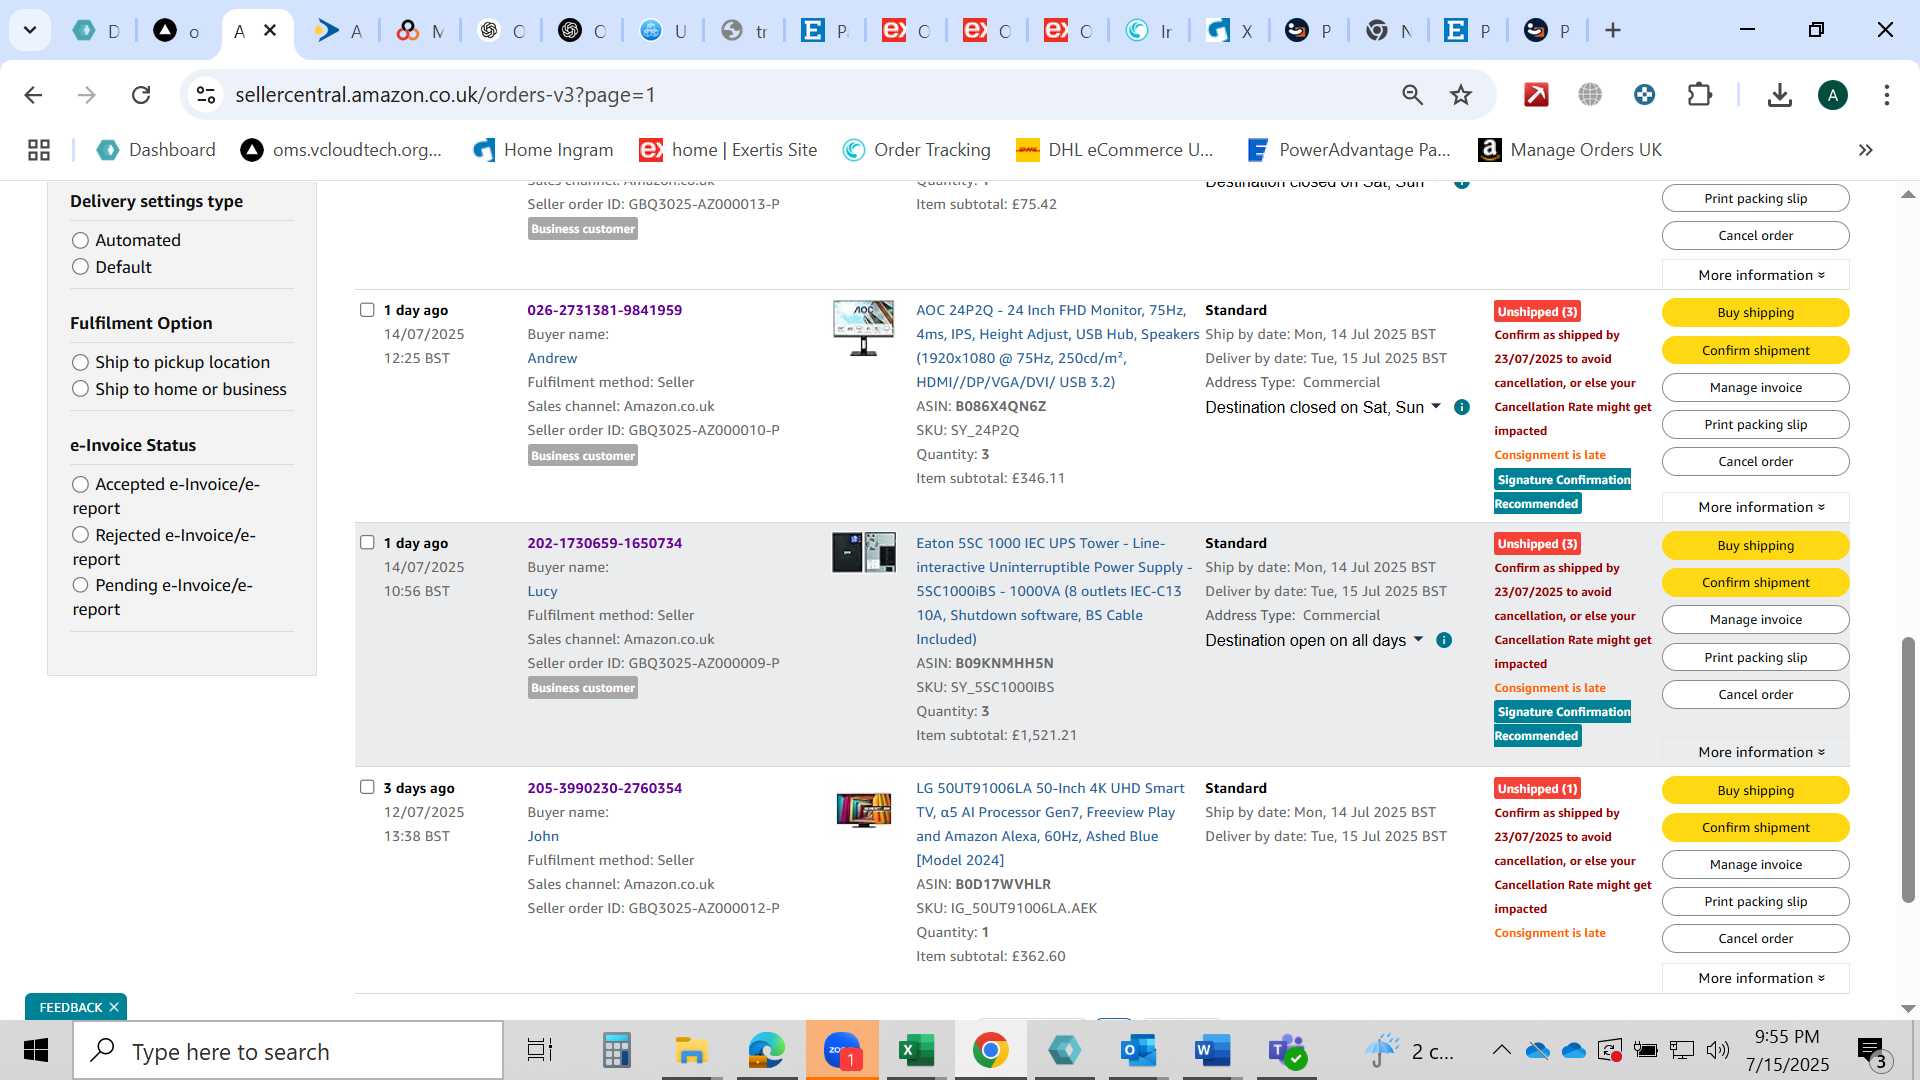Show hidden system tray icons chevron
1920x1080 pixels.
coord(1501,1050)
